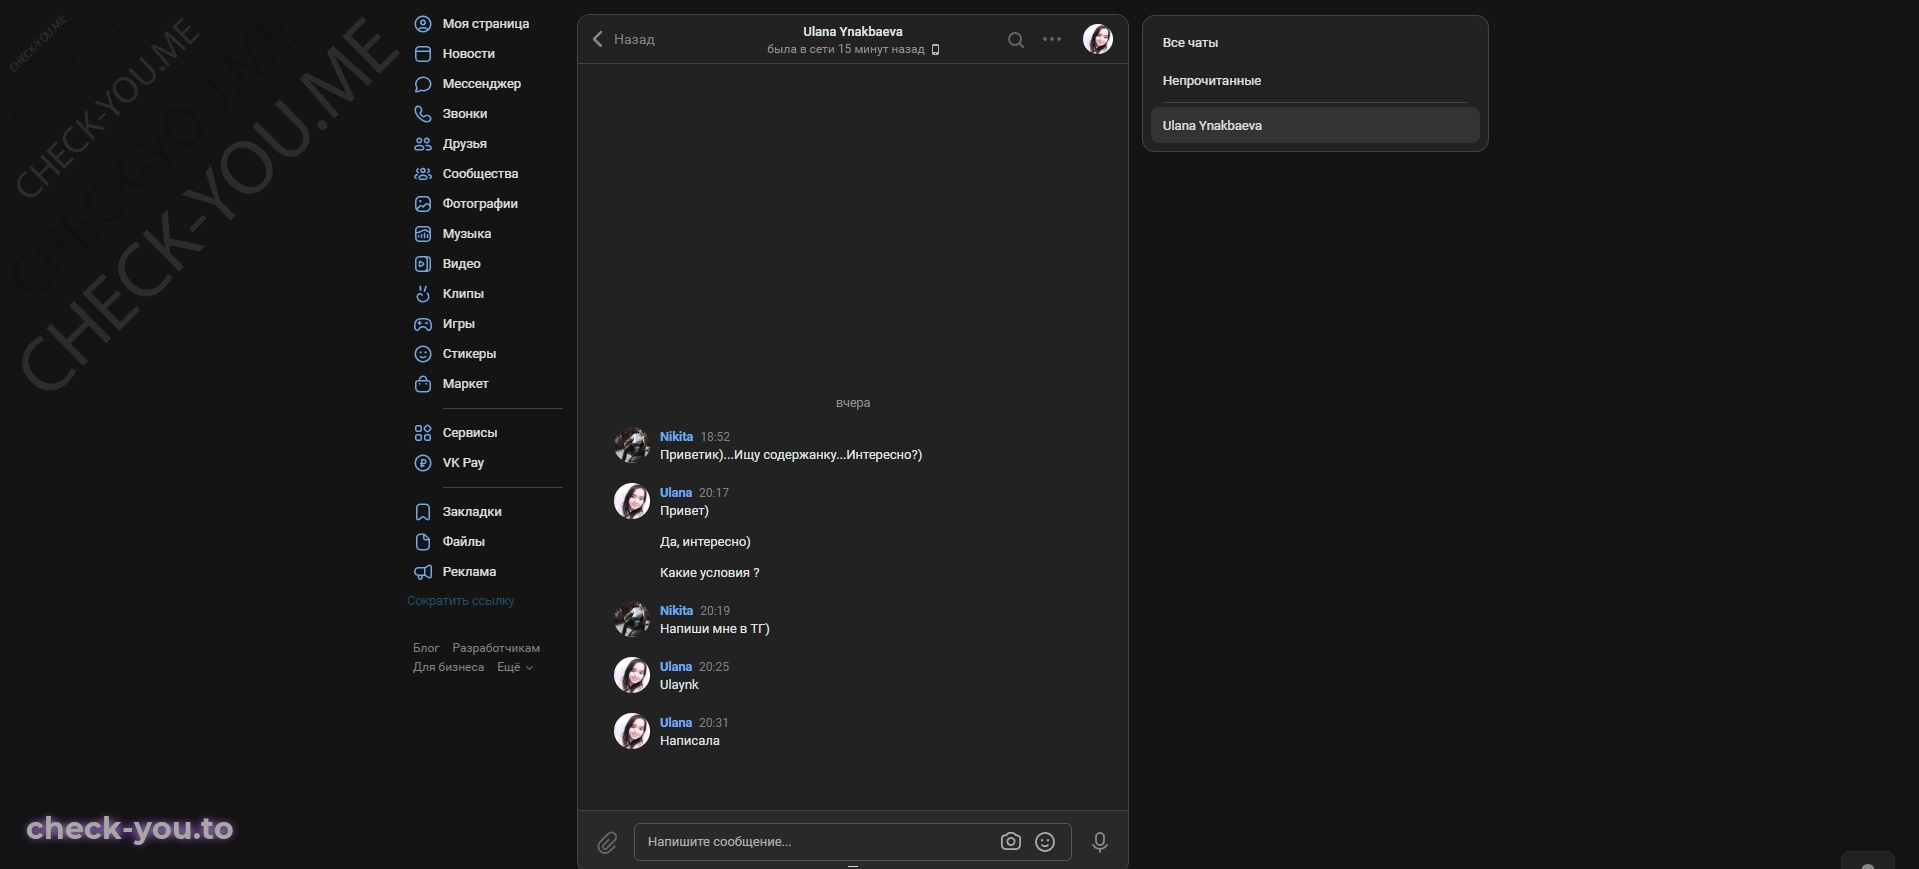
Task: Open the Сообщества communities icon
Action: pos(423,174)
